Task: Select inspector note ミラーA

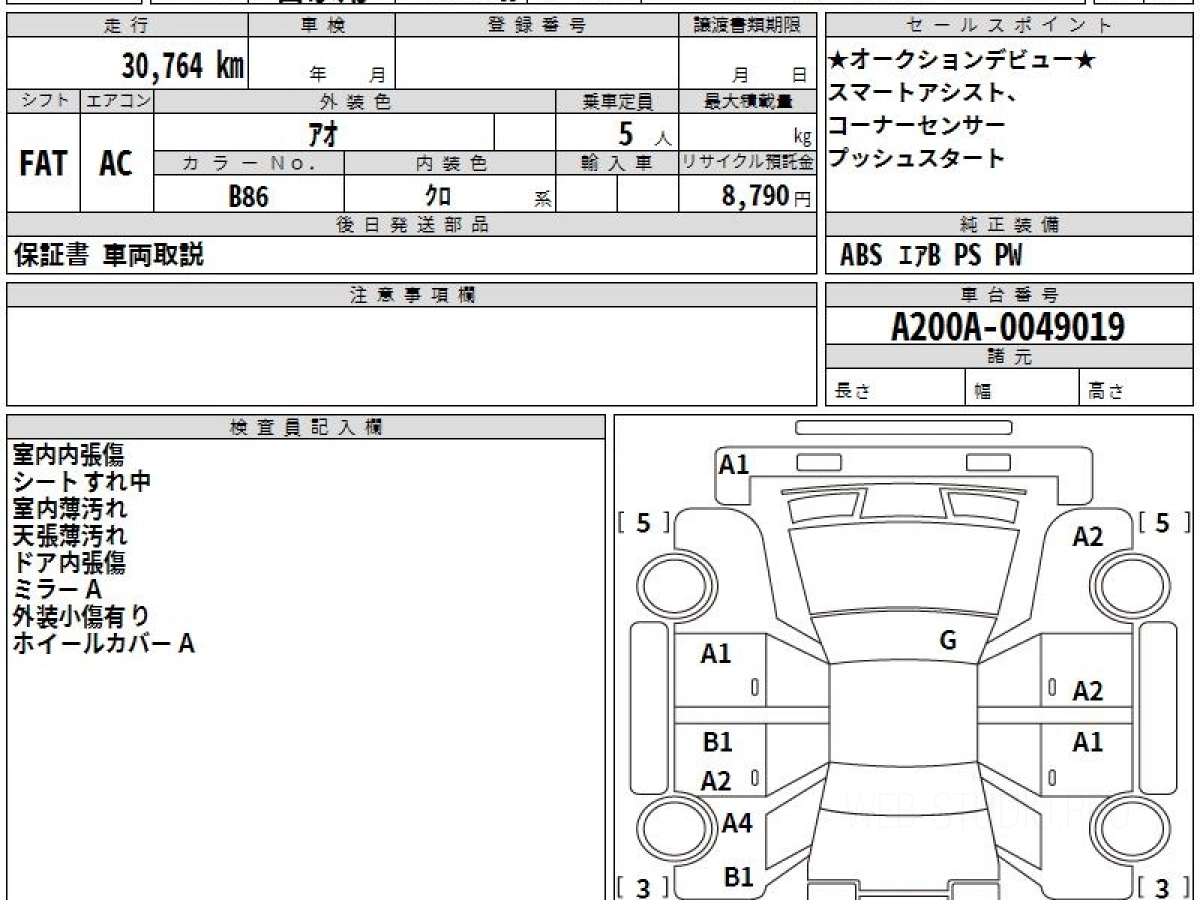Action: [x=57, y=590]
